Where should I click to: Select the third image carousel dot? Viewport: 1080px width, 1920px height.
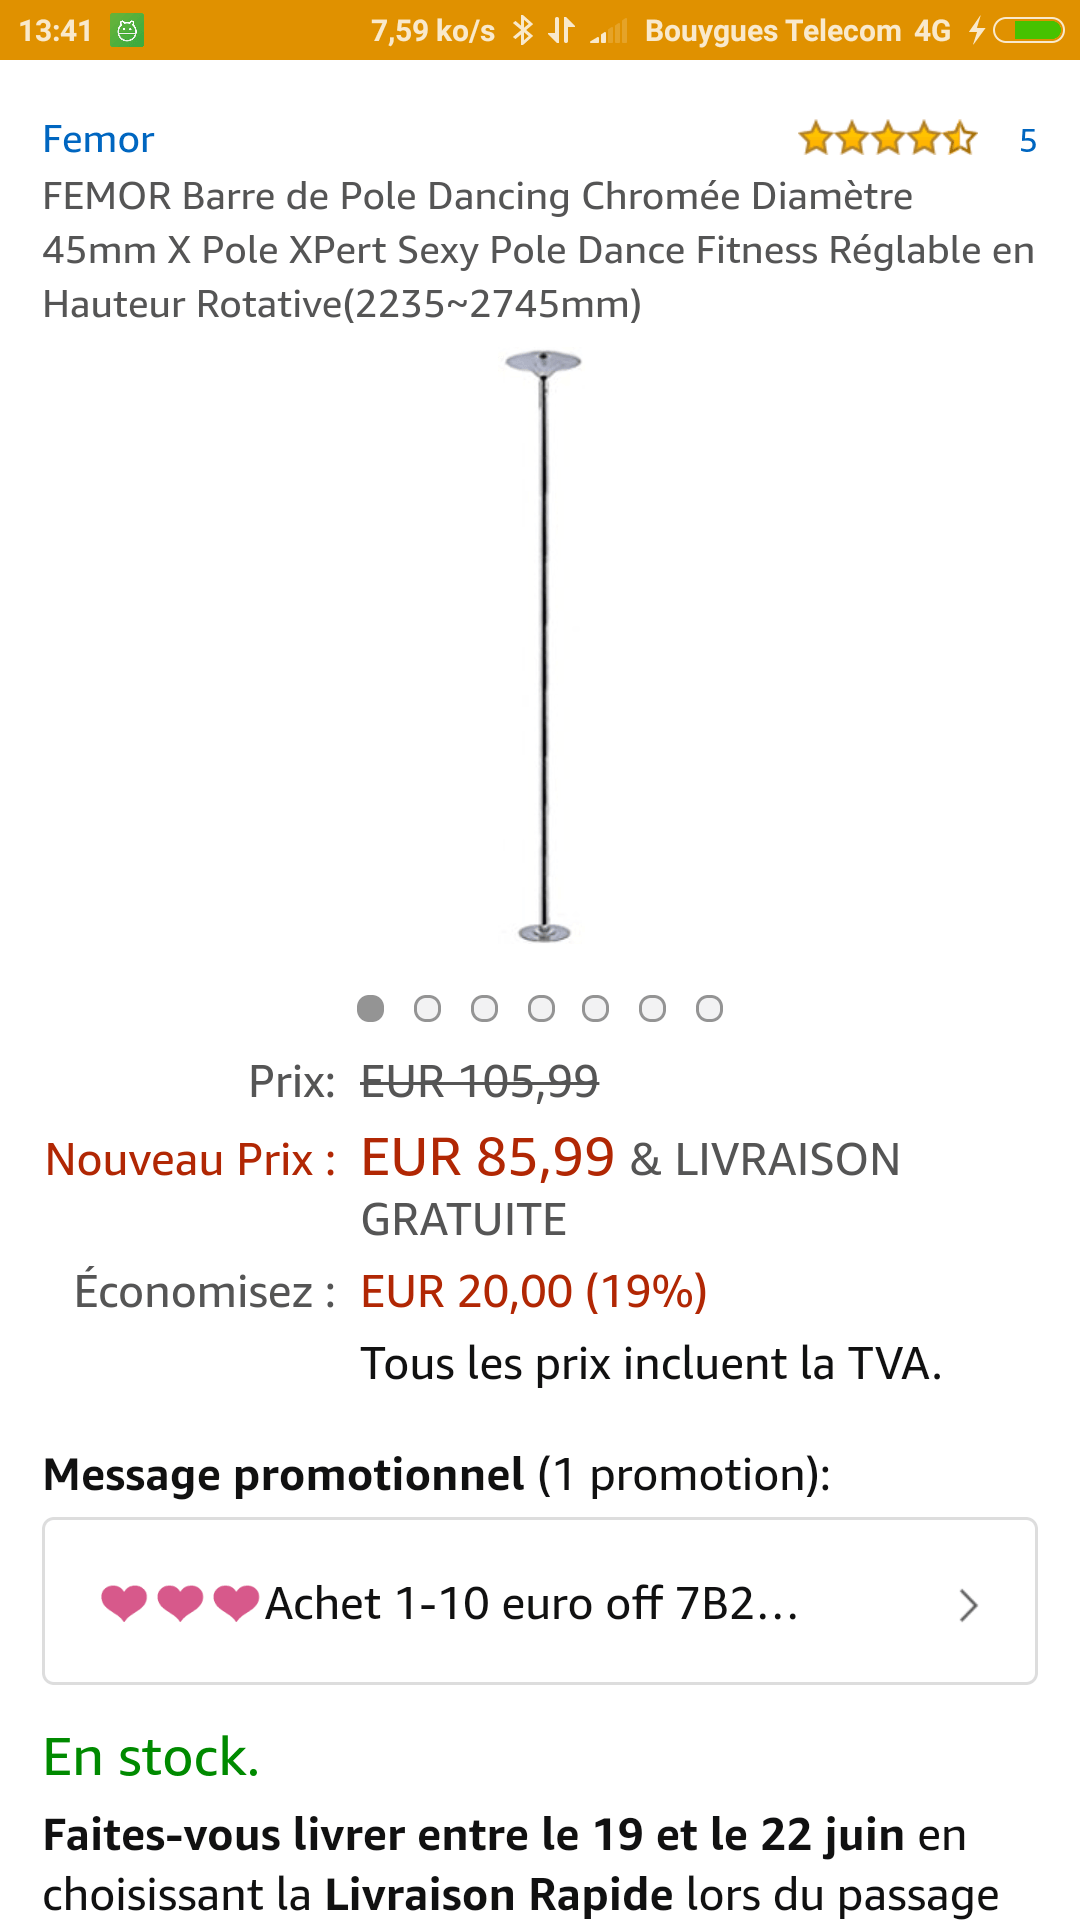pyautogui.click(x=484, y=1008)
